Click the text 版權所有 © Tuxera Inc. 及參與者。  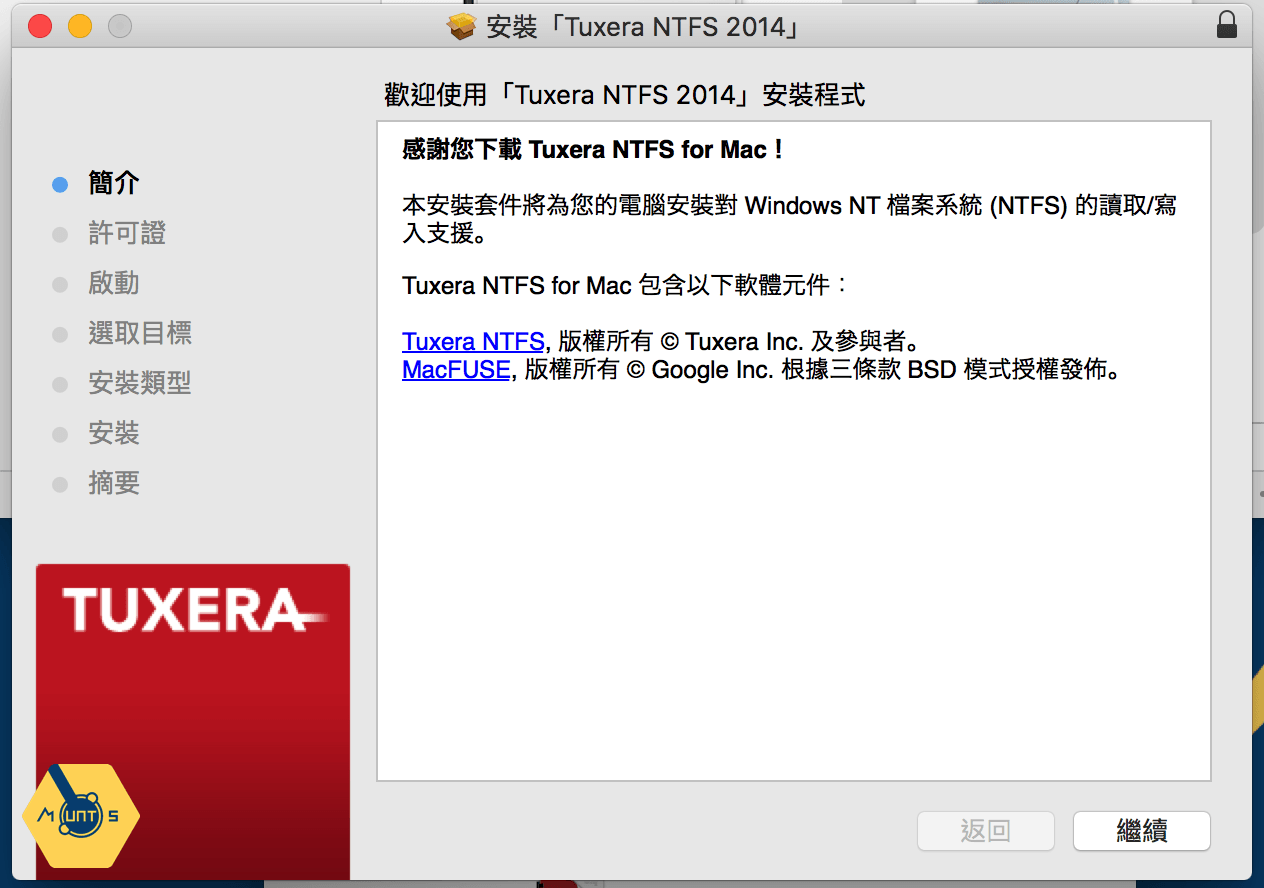[738, 342]
